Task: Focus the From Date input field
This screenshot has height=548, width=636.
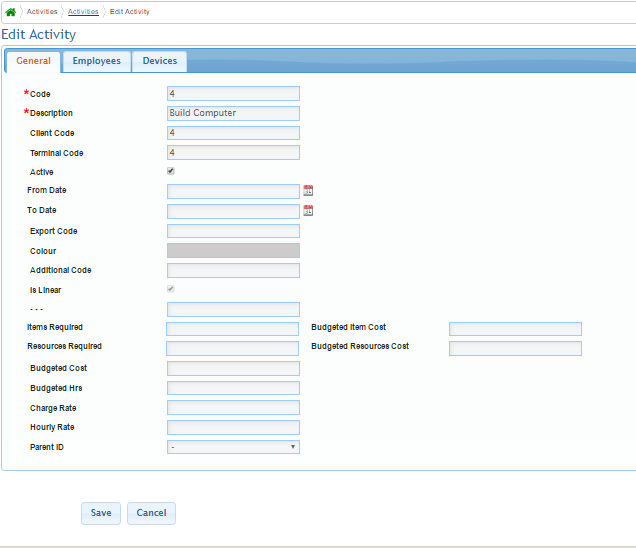Action: coord(233,191)
